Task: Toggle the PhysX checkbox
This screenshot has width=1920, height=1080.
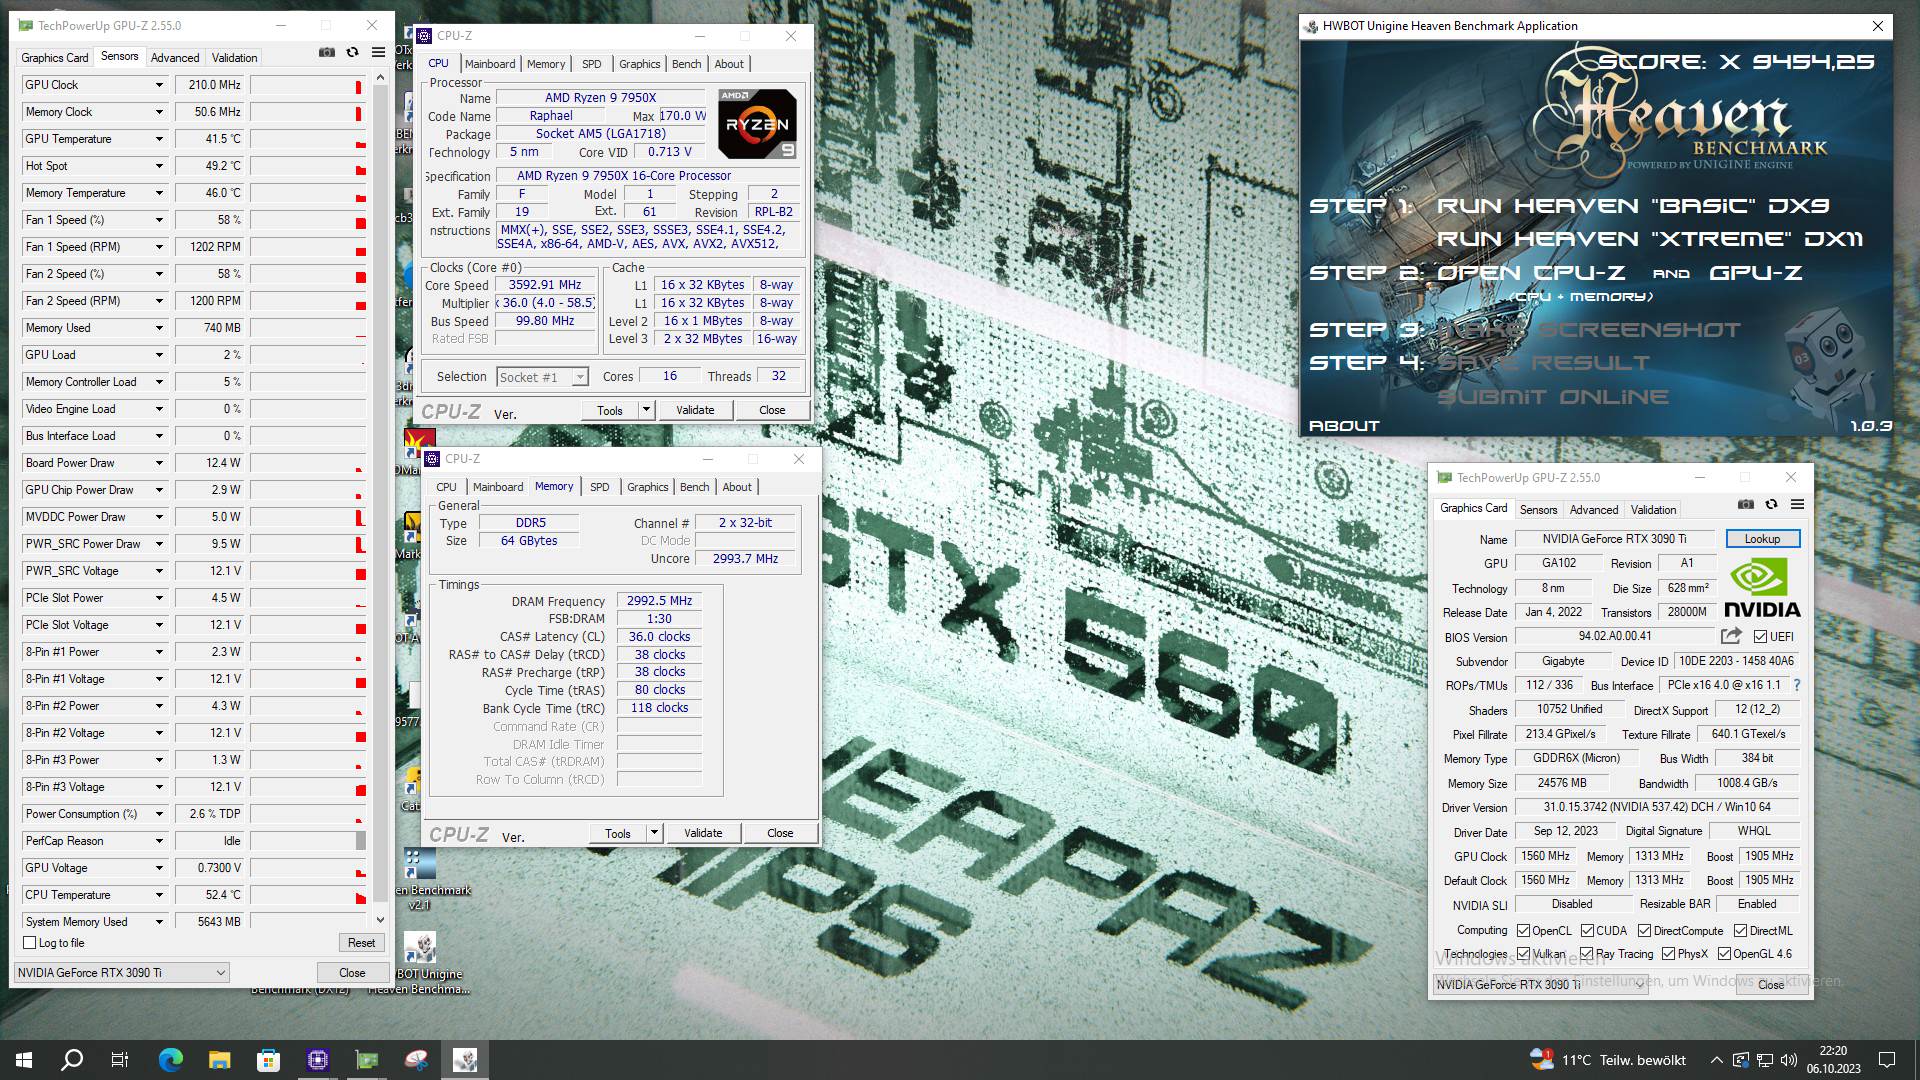Action: pyautogui.click(x=1668, y=954)
